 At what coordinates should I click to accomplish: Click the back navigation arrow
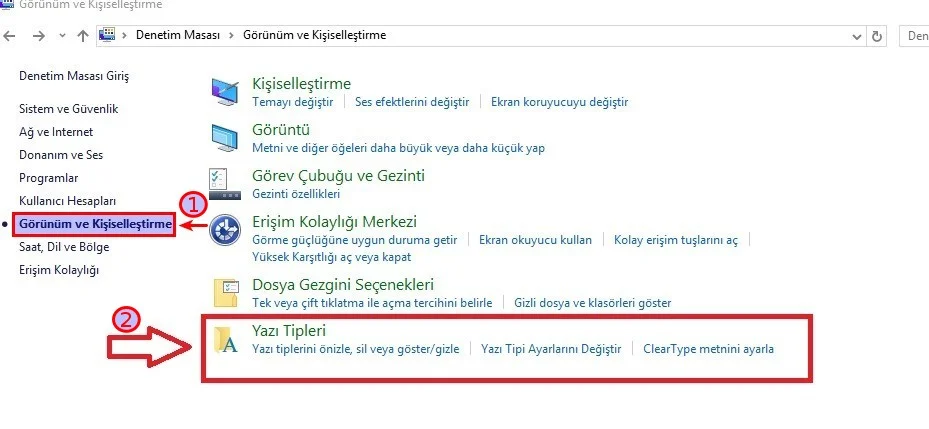(10, 36)
